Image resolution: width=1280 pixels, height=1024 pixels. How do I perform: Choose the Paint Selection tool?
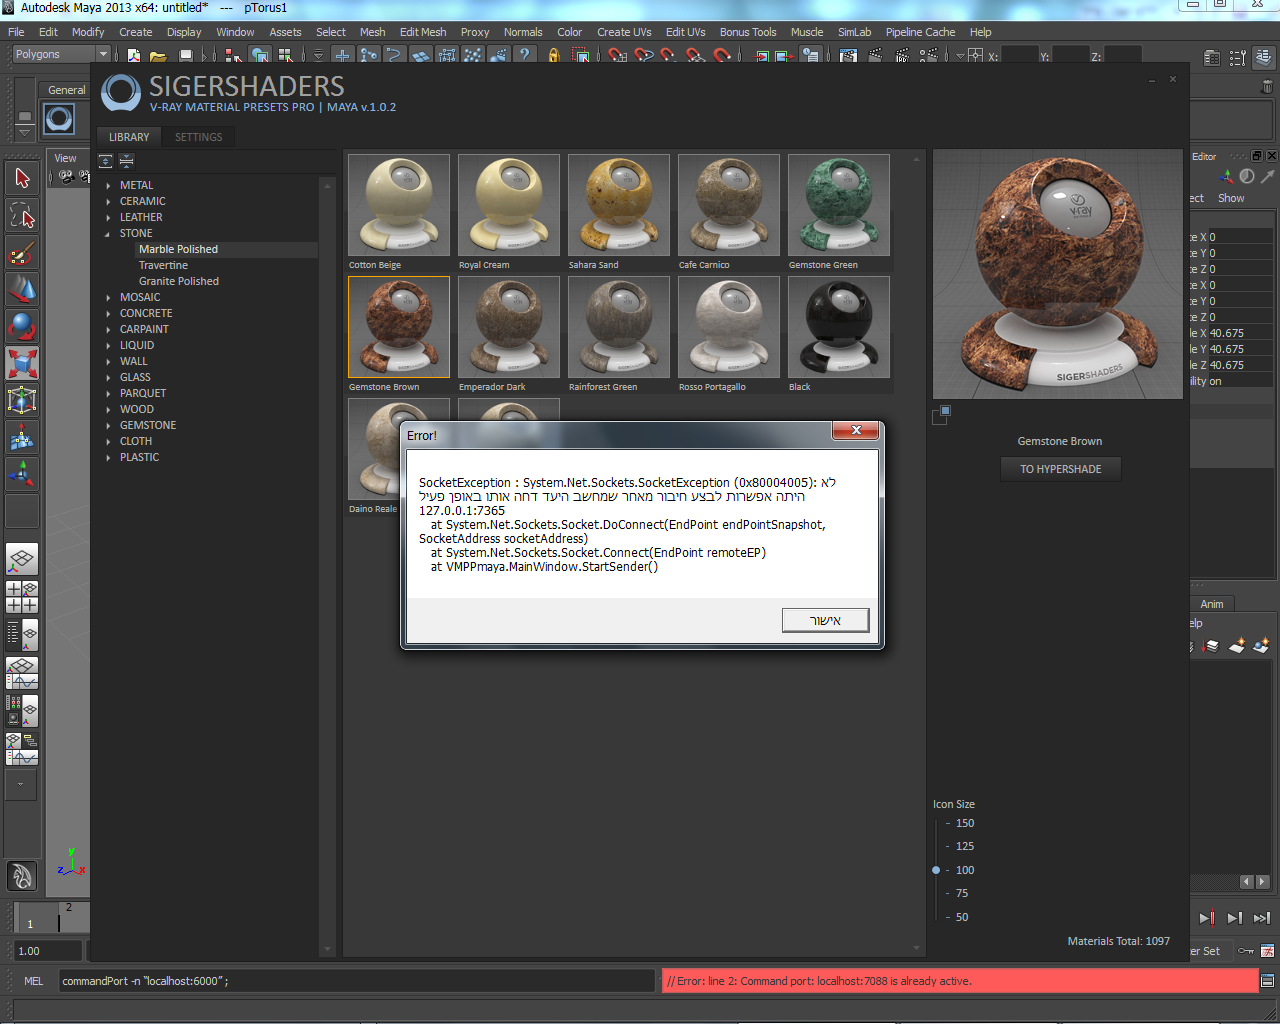coord(22,252)
